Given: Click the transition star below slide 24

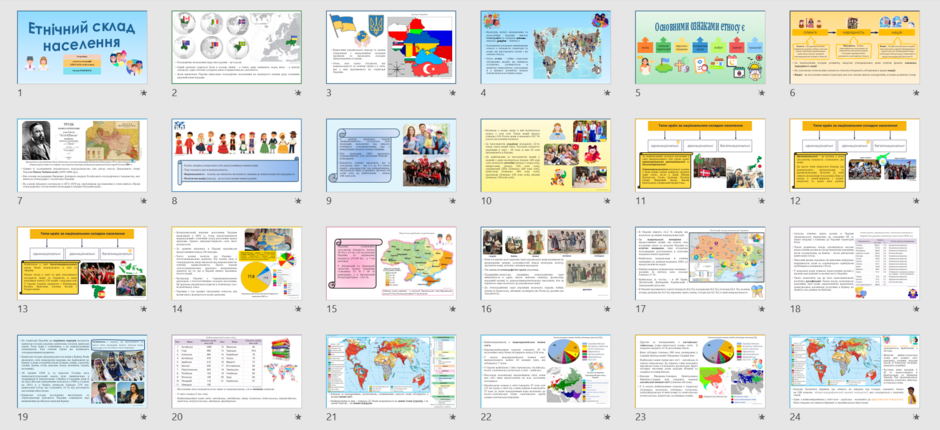Looking at the screenshot, I should [x=915, y=417].
